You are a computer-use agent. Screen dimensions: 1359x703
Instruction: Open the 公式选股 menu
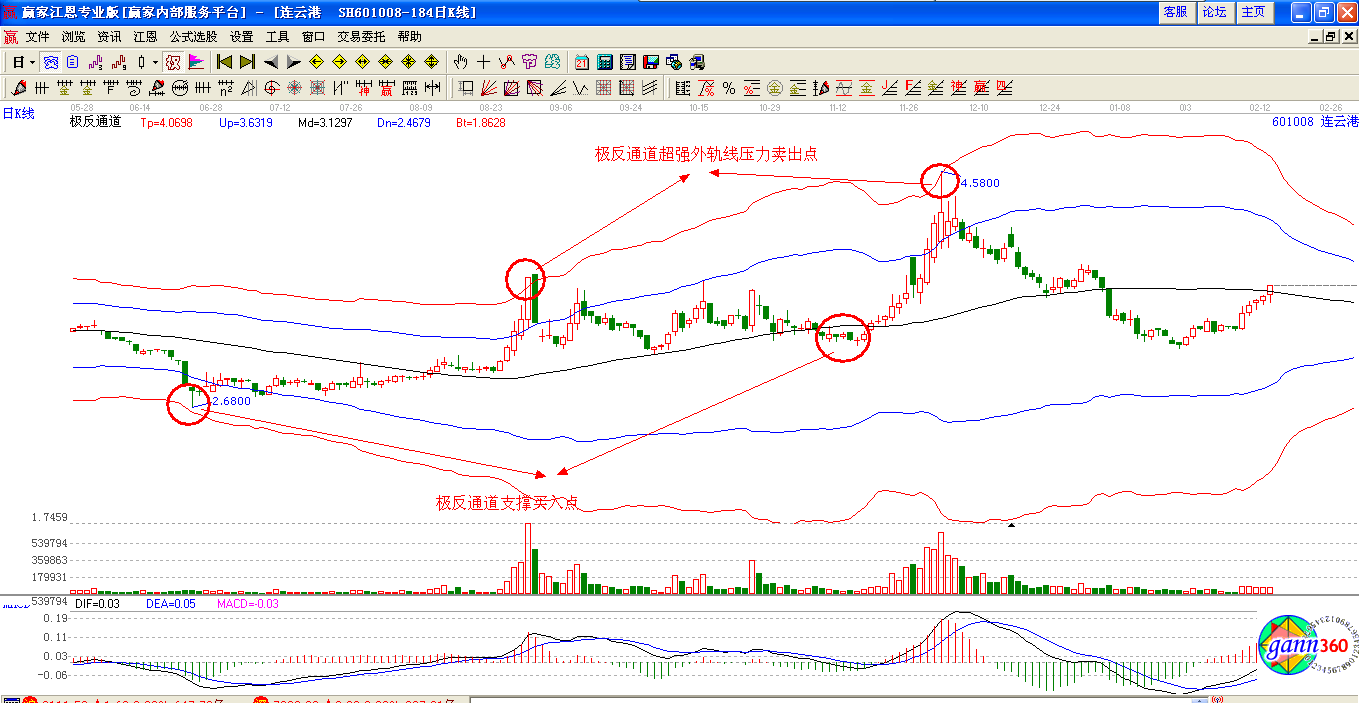point(193,37)
